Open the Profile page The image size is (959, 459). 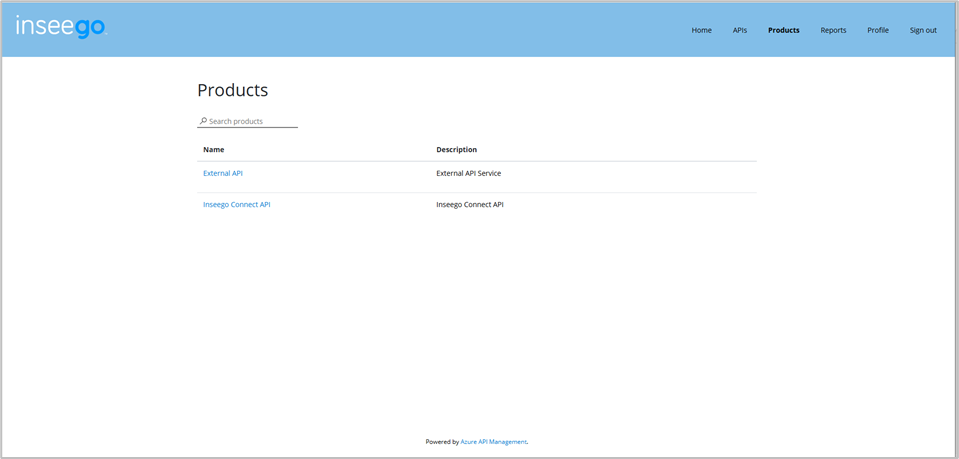point(878,30)
